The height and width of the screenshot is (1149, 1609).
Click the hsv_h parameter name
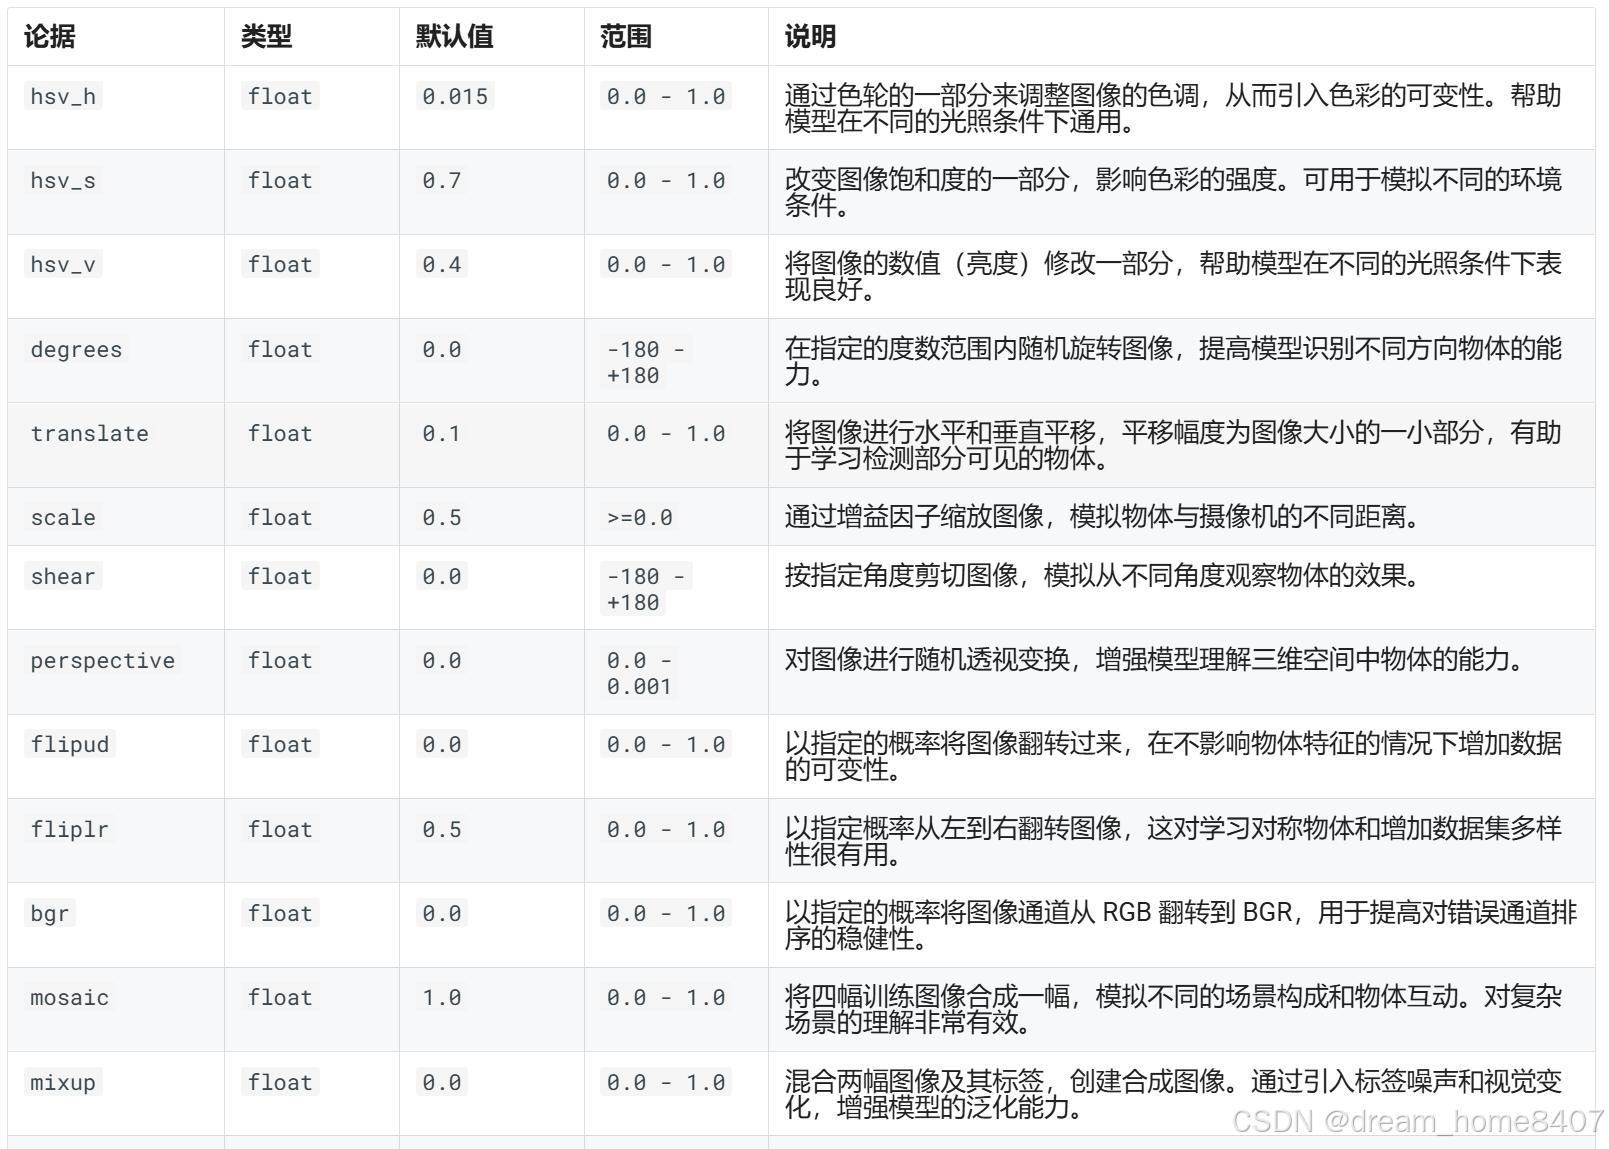(63, 96)
